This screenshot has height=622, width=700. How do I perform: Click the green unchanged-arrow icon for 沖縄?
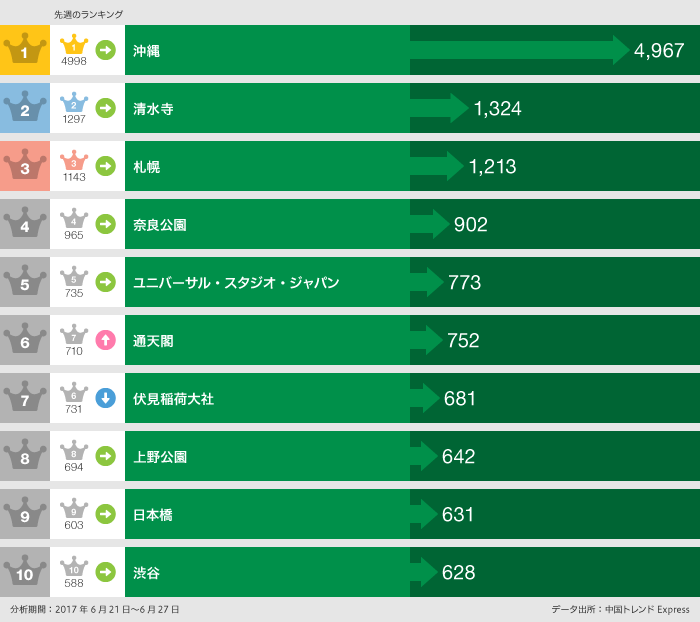pos(105,50)
